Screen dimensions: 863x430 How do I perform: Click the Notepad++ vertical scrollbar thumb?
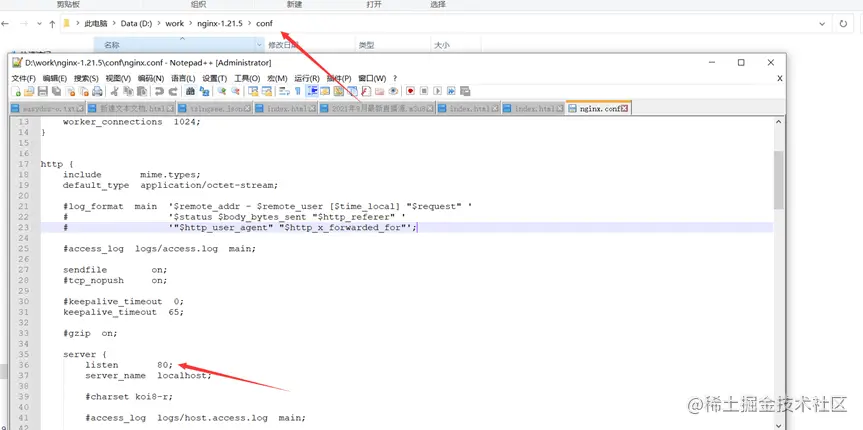click(x=778, y=180)
